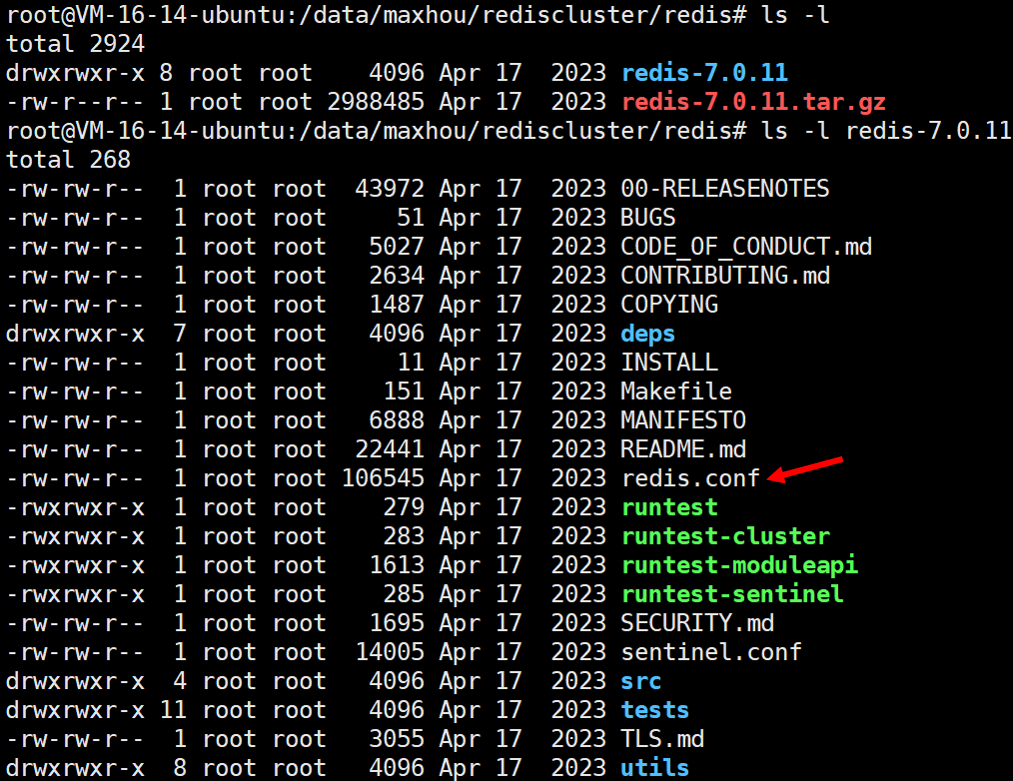Click the deps directory name
The image size is (1013, 781).
(648, 334)
